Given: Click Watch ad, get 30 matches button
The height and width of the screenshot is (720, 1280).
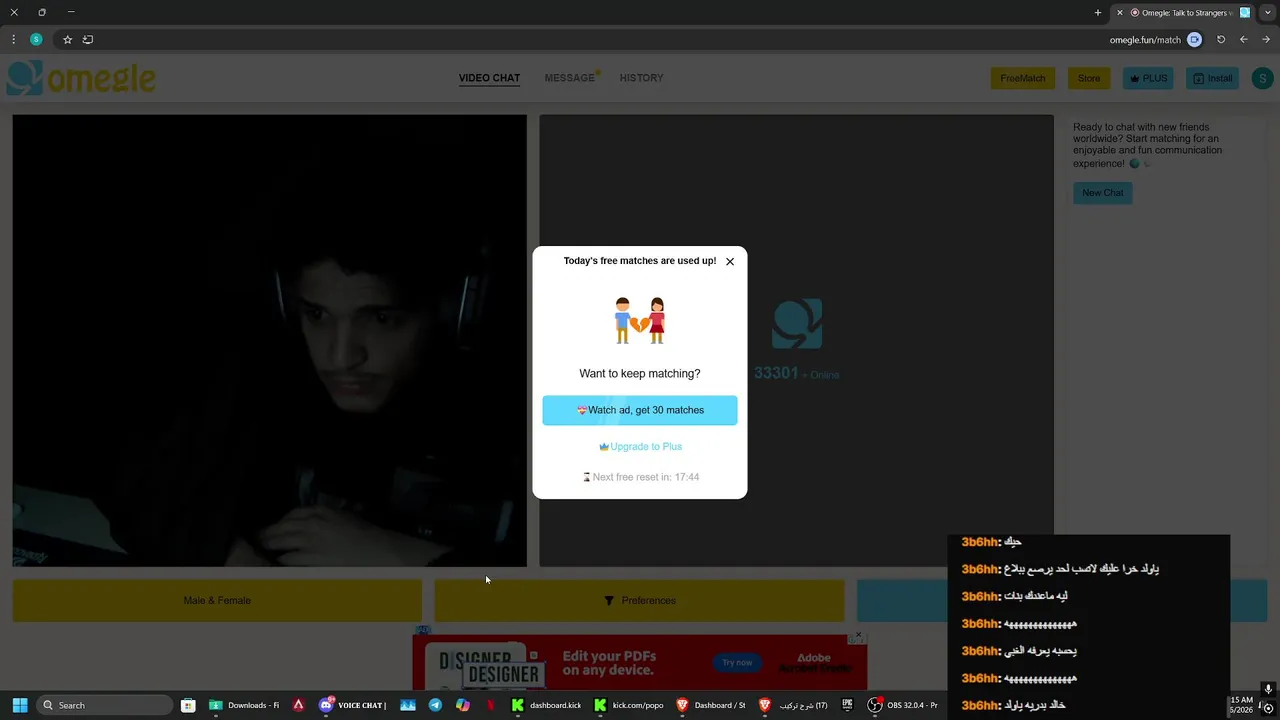Looking at the screenshot, I should coord(640,410).
